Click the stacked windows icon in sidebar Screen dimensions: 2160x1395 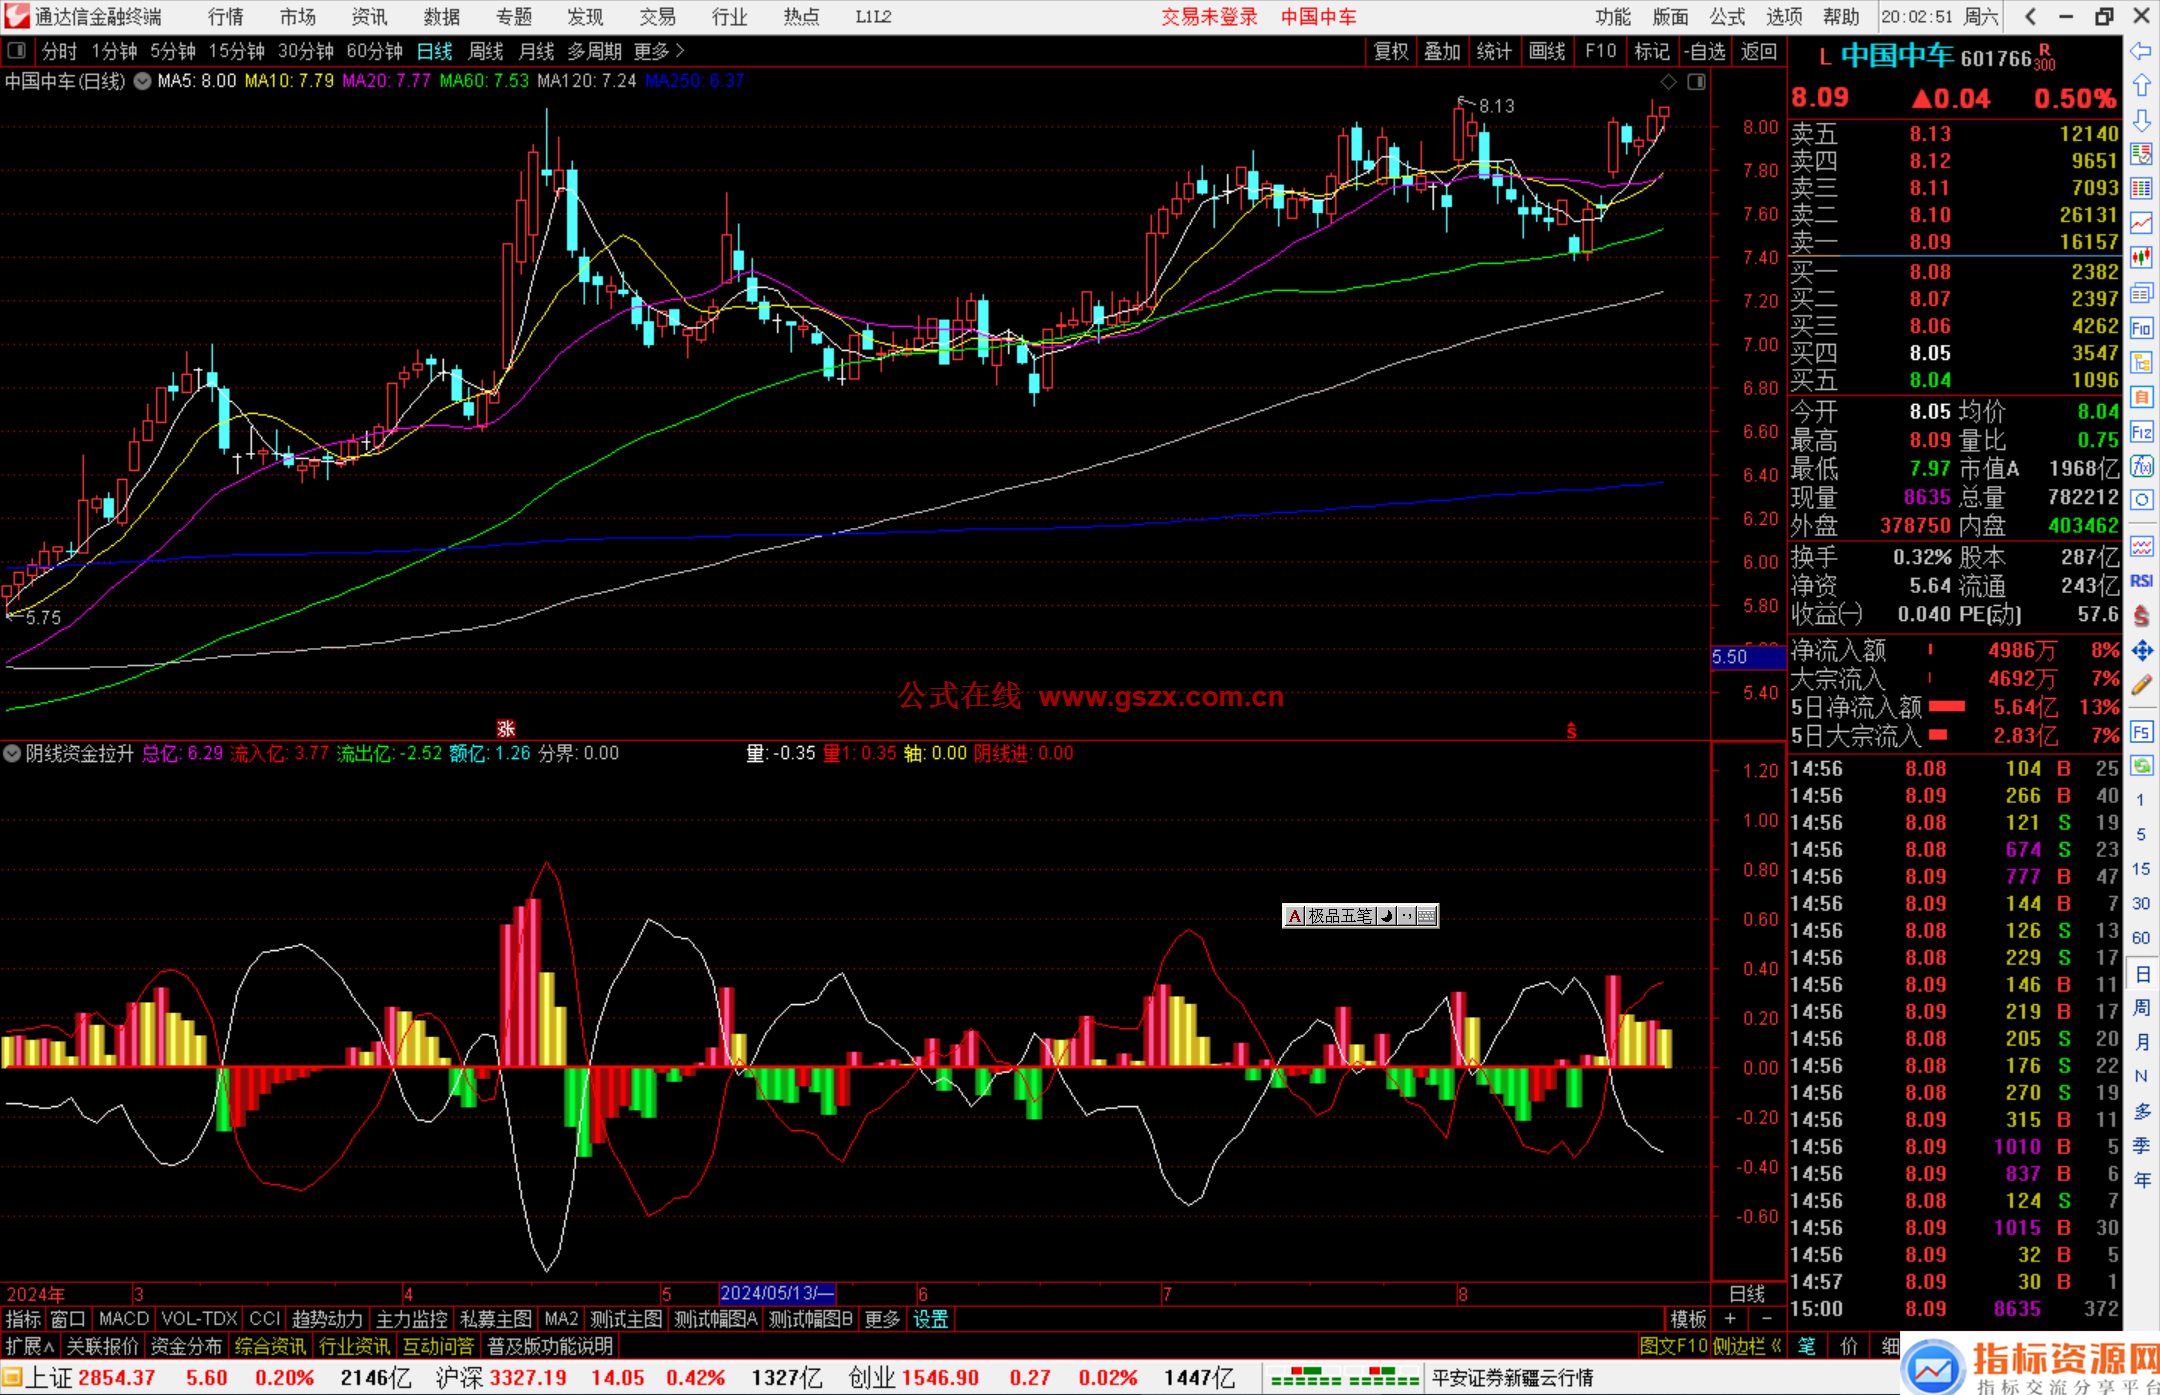[2141, 293]
